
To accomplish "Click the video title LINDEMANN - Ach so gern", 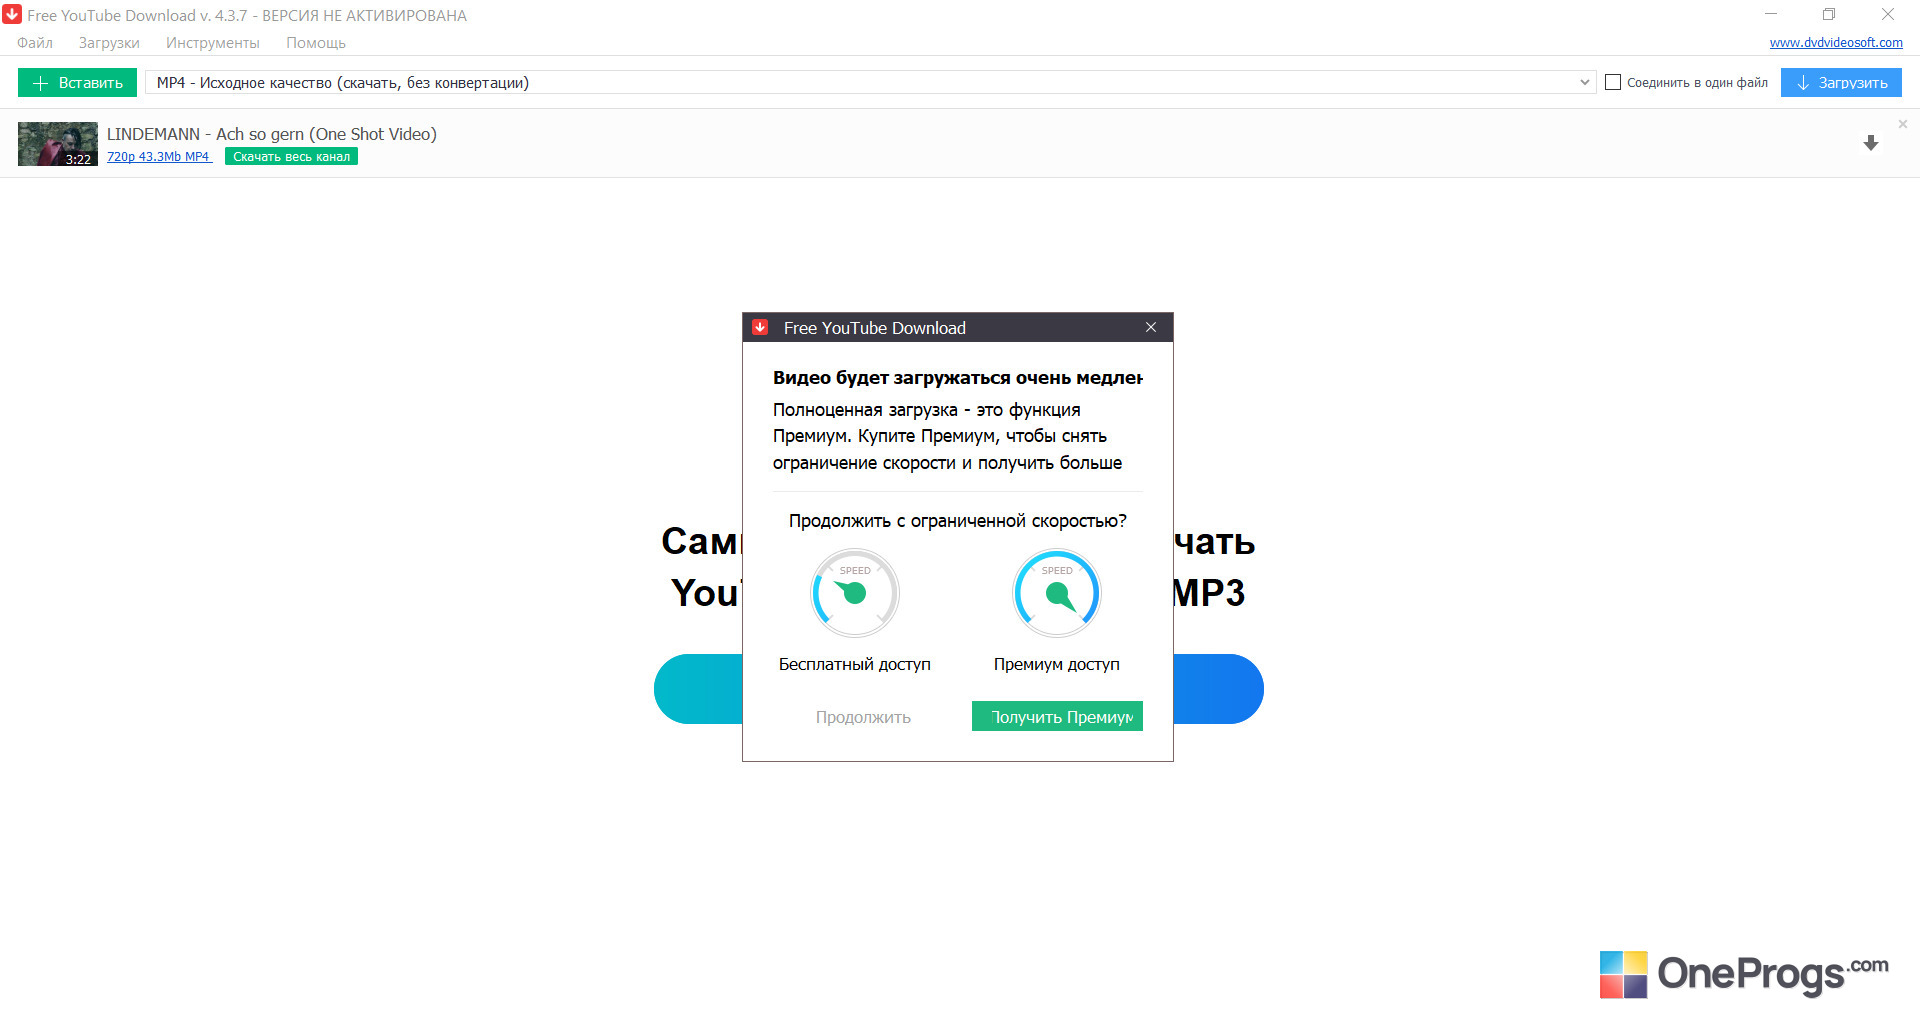I will 272,134.
